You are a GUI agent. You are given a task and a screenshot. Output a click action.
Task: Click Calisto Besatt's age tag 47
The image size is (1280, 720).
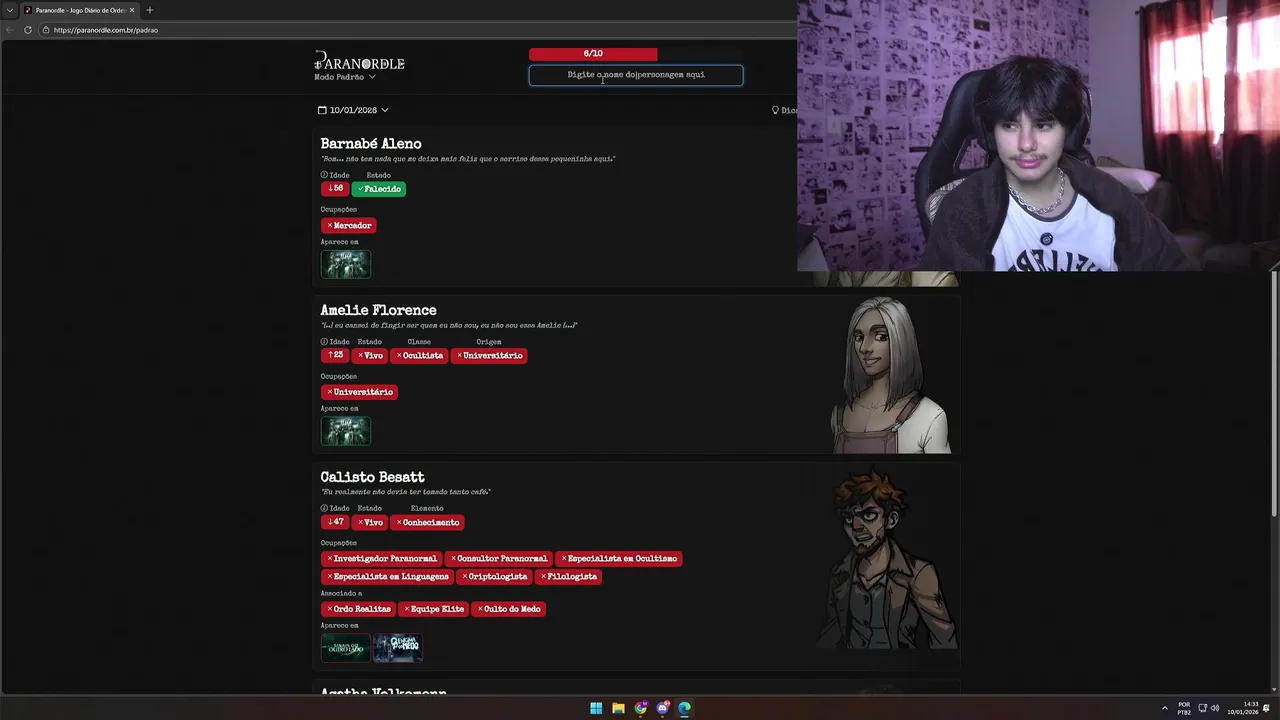(x=335, y=522)
